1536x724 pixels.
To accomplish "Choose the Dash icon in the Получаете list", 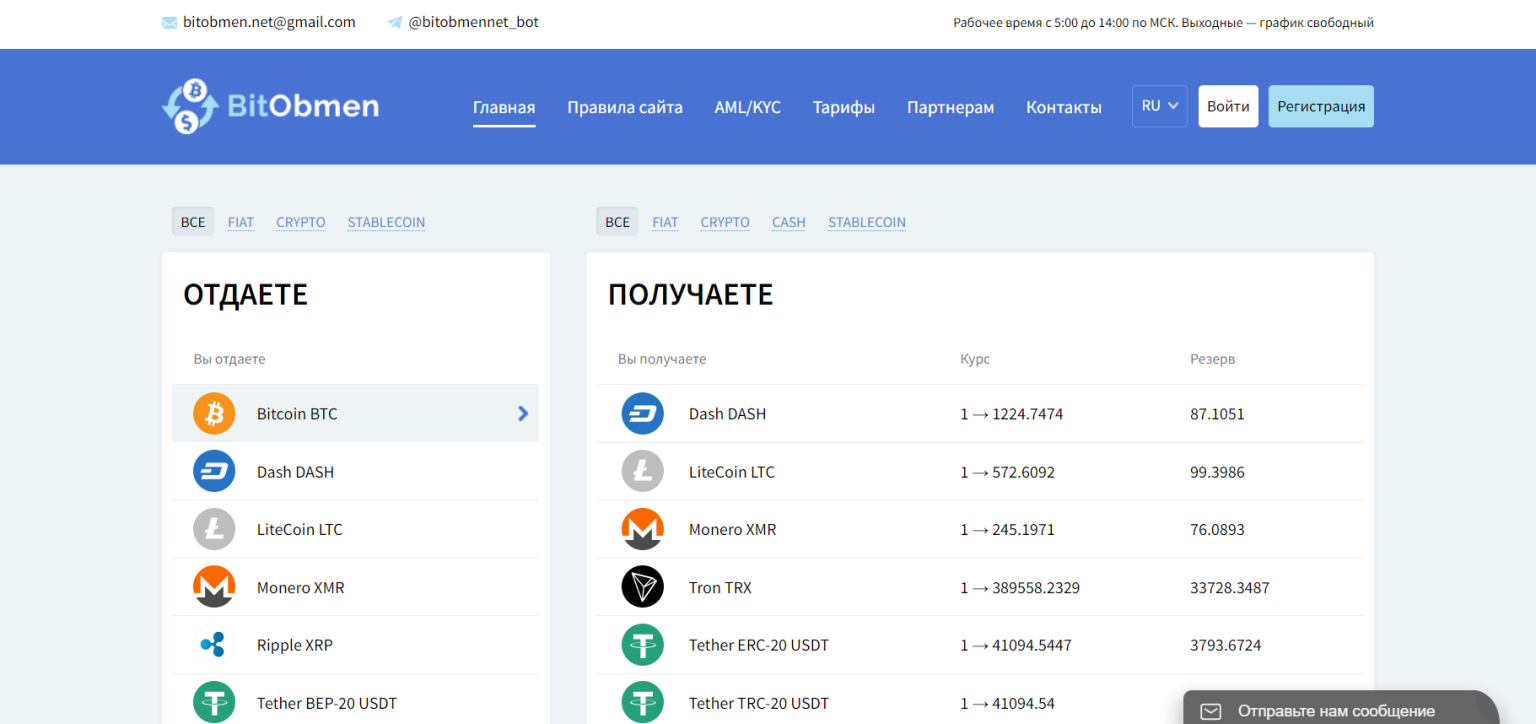I will (x=643, y=414).
